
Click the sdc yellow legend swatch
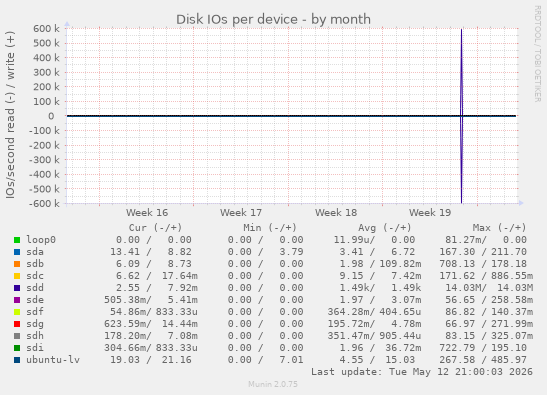point(17,276)
